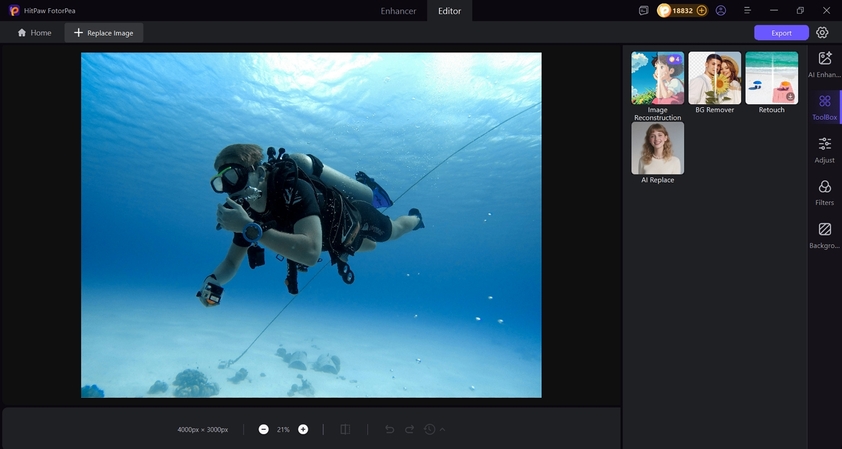Toggle the before/after compare view
This screenshot has height=449, width=842.
point(345,429)
